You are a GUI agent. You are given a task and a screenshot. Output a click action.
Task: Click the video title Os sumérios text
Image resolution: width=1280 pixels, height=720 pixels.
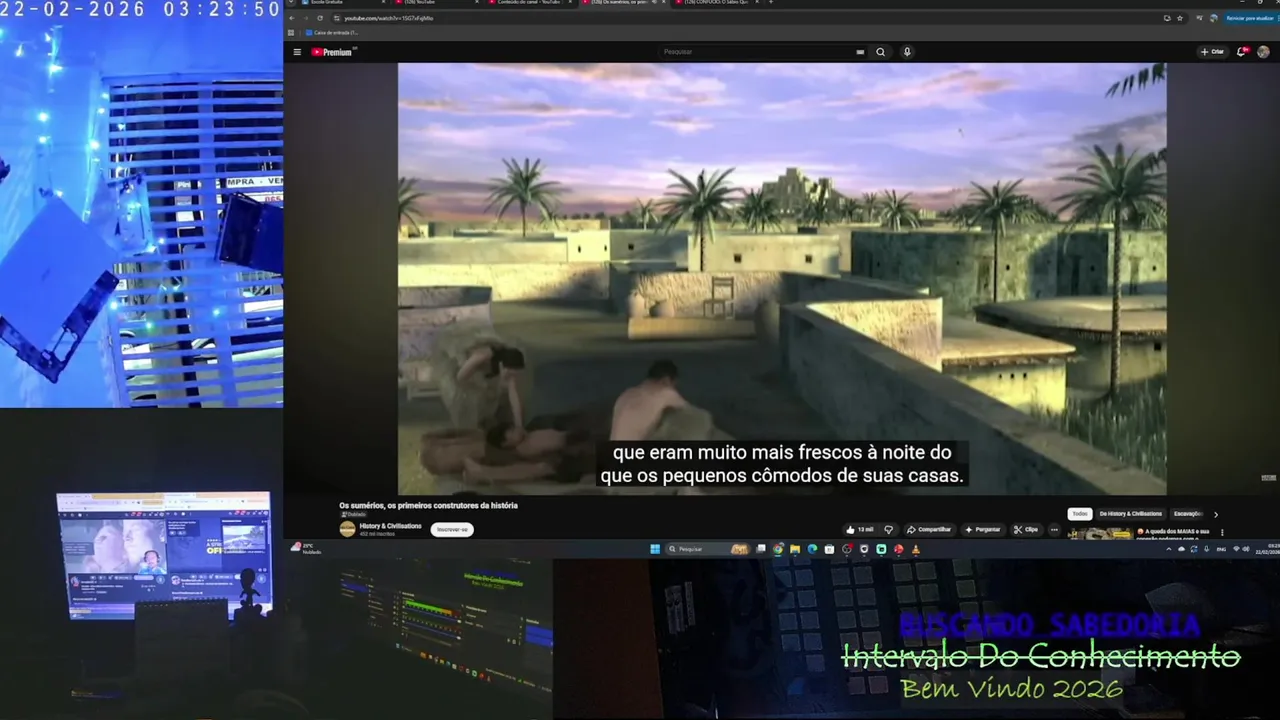pos(428,506)
